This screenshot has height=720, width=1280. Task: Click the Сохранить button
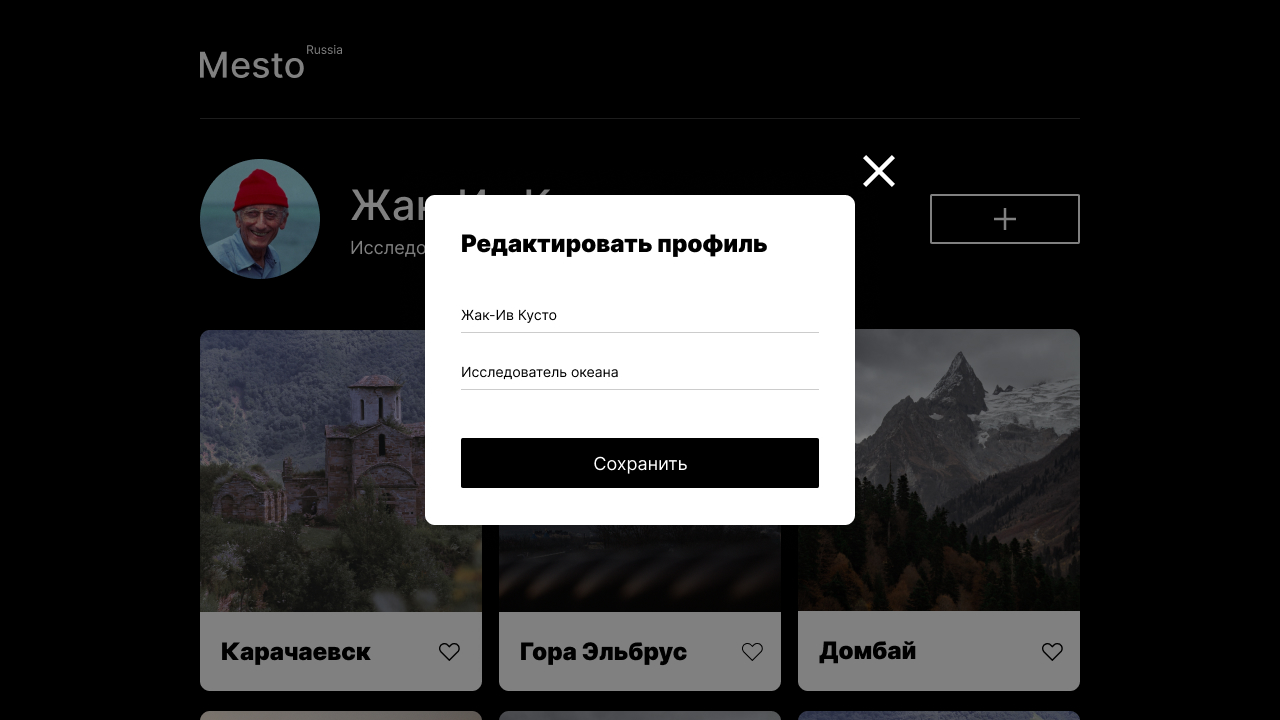point(640,463)
